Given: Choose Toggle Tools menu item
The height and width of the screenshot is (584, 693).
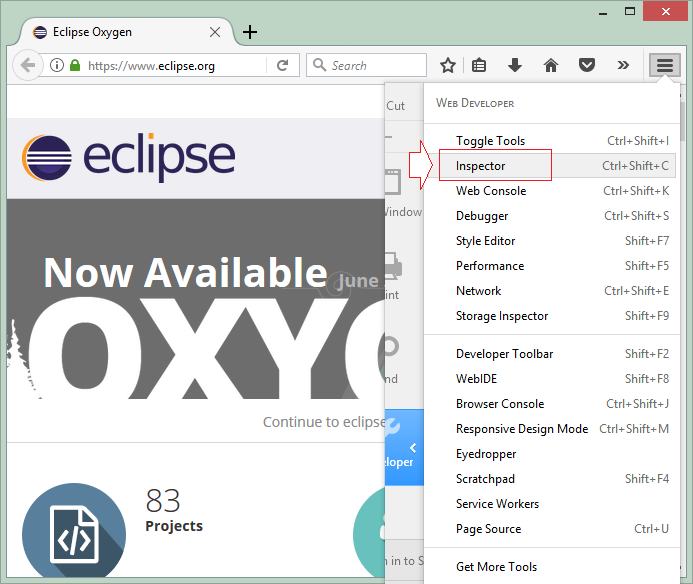Looking at the screenshot, I should (x=551, y=141).
